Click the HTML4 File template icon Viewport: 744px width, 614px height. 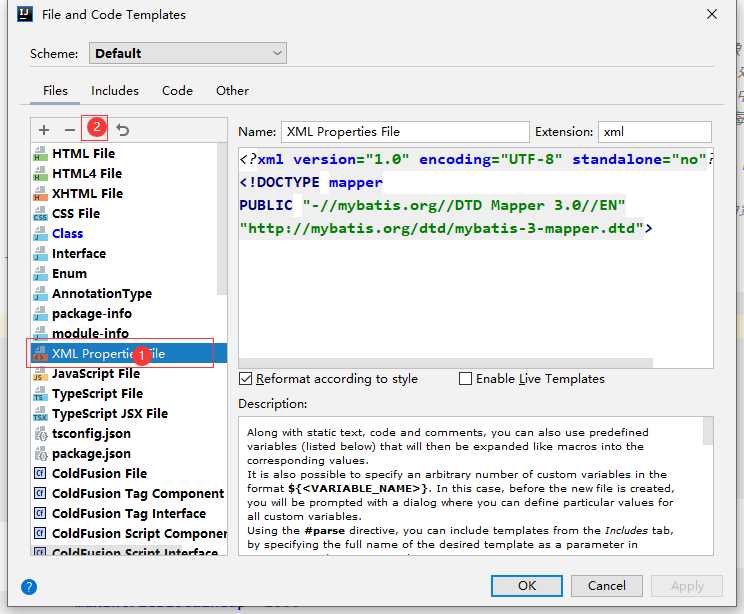click(x=40, y=174)
